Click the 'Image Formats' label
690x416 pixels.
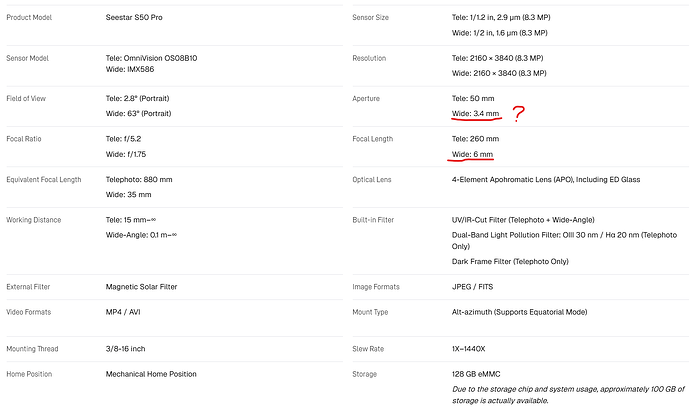(x=376, y=287)
